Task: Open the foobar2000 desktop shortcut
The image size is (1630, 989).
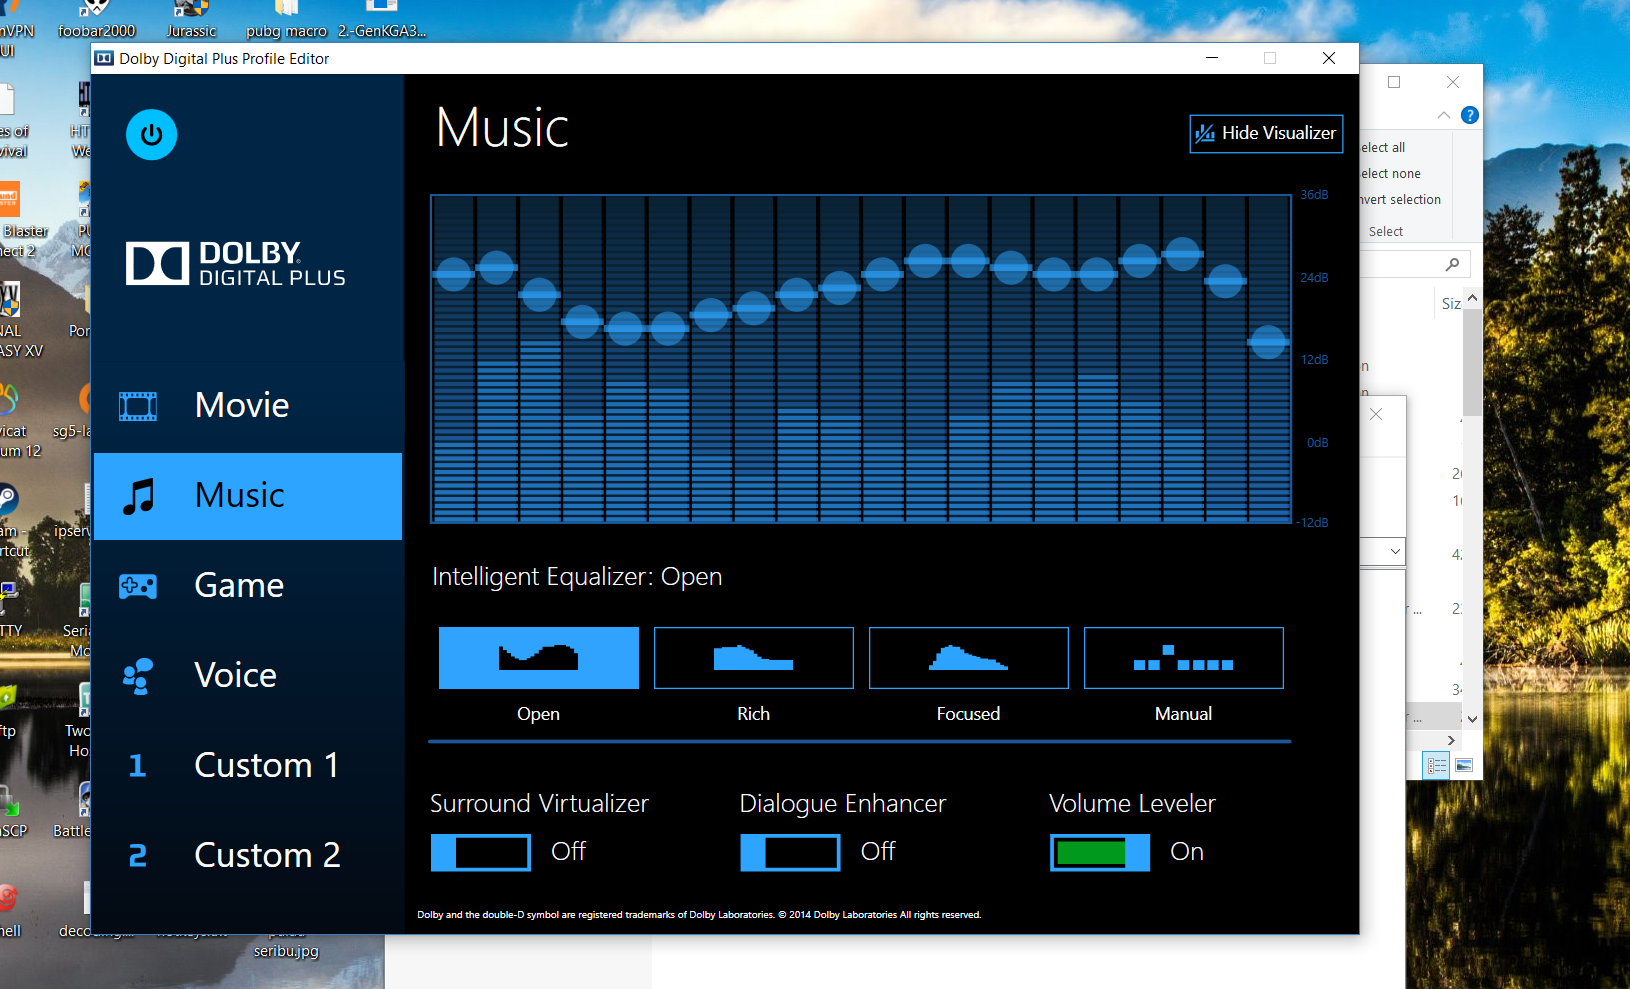Action: (x=96, y=20)
